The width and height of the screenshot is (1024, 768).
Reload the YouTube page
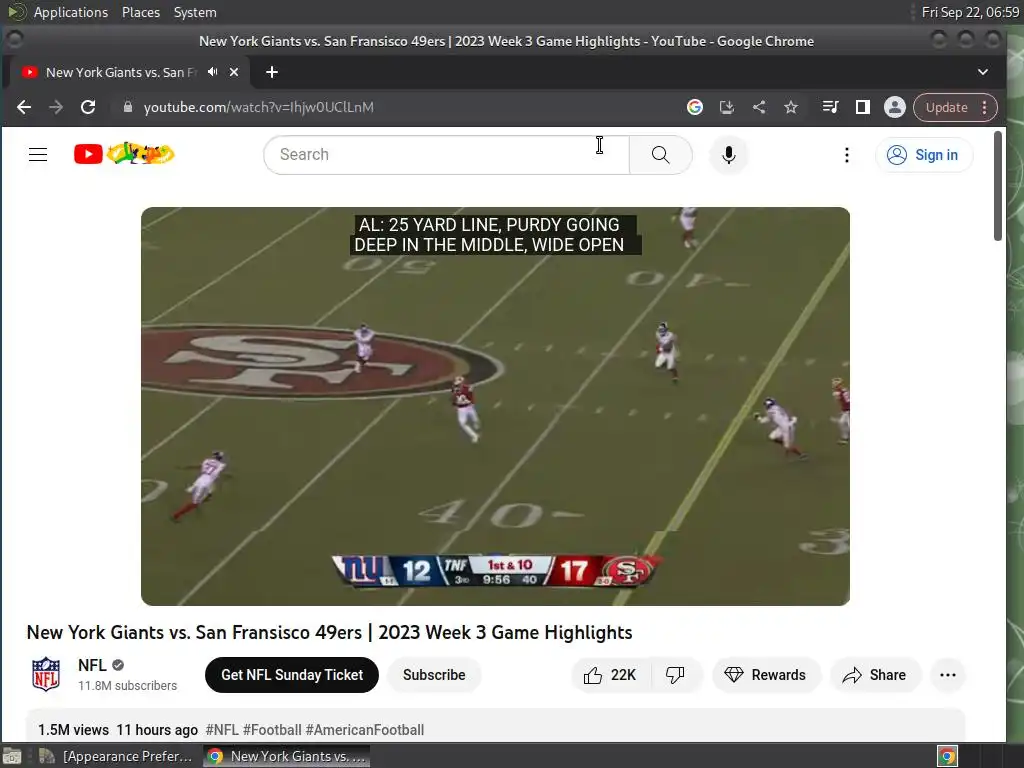tap(88, 107)
